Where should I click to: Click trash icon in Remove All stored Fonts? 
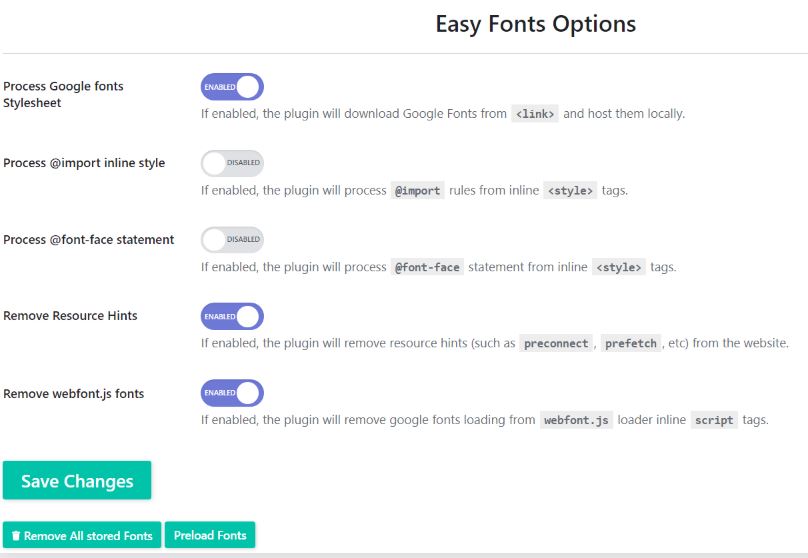point(16,536)
